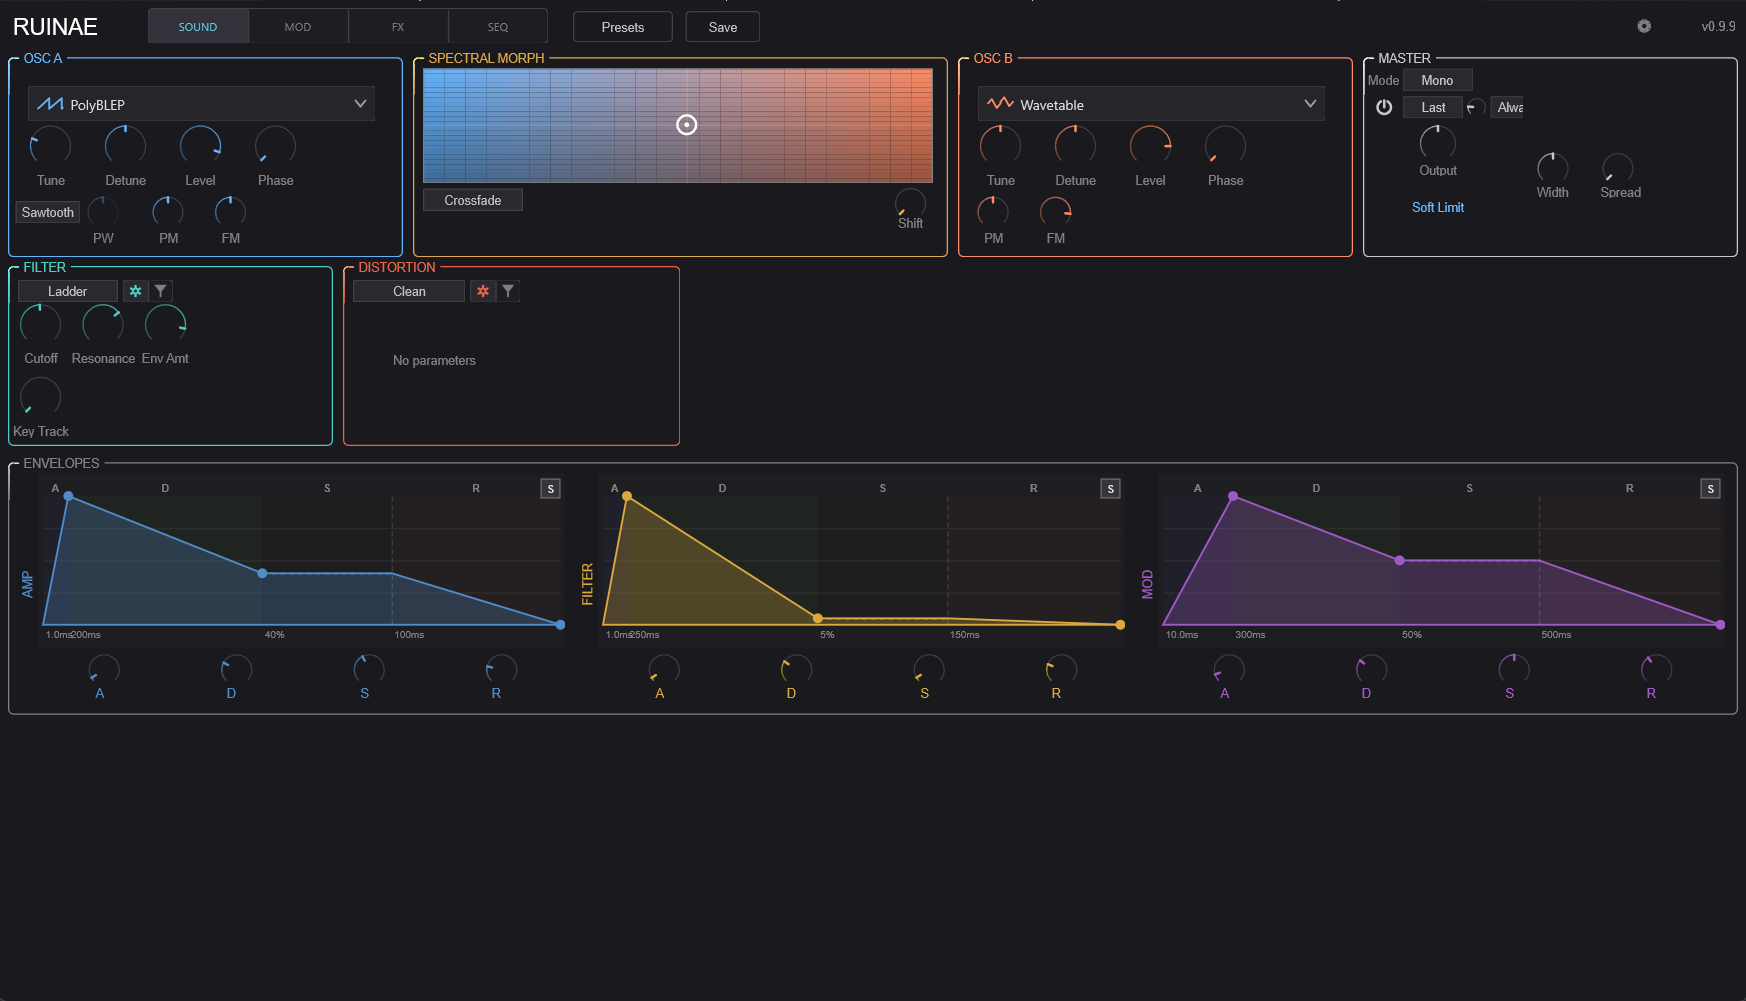Click the funnel icon beside Clean distortion

508,290
